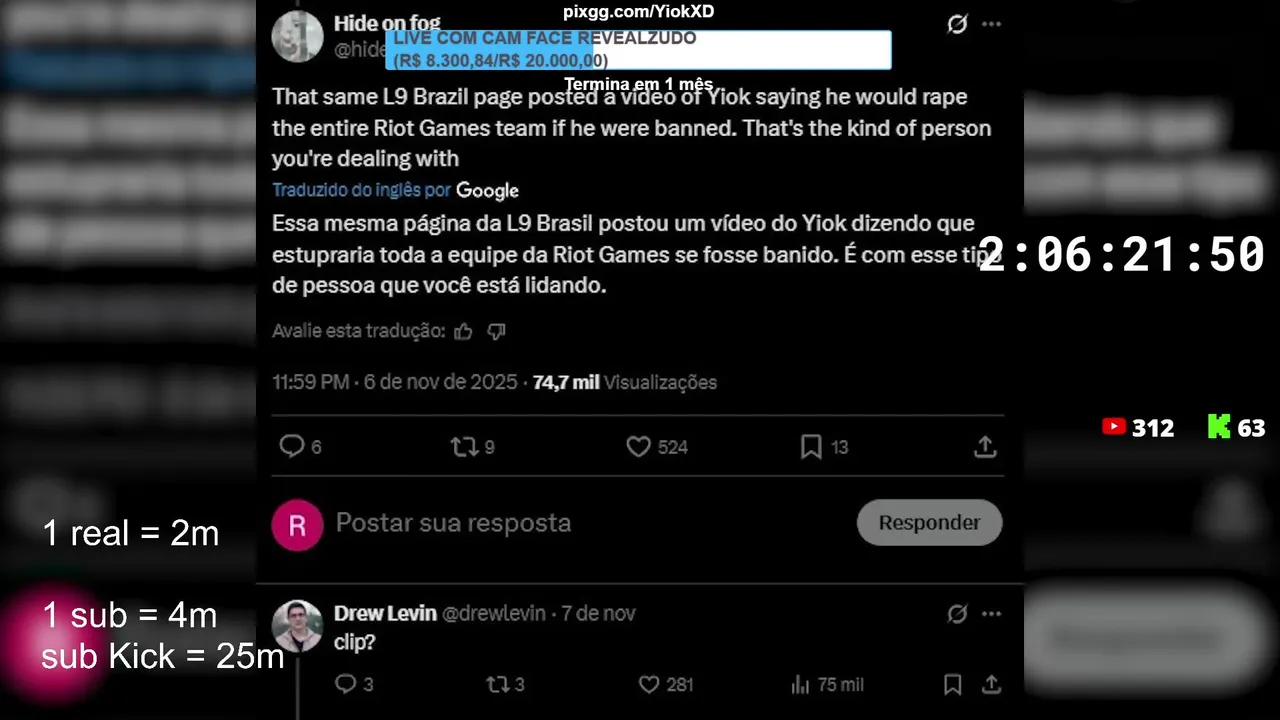Like Drew Levin's reply with heart icon
The width and height of the screenshot is (1280, 720).
(649, 684)
